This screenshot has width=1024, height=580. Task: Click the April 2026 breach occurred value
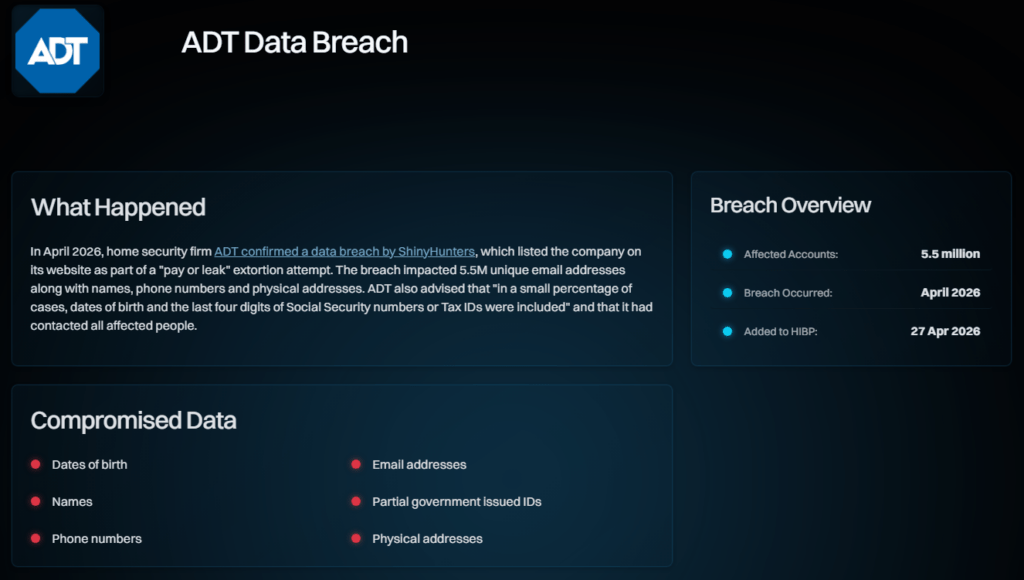point(950,293)
